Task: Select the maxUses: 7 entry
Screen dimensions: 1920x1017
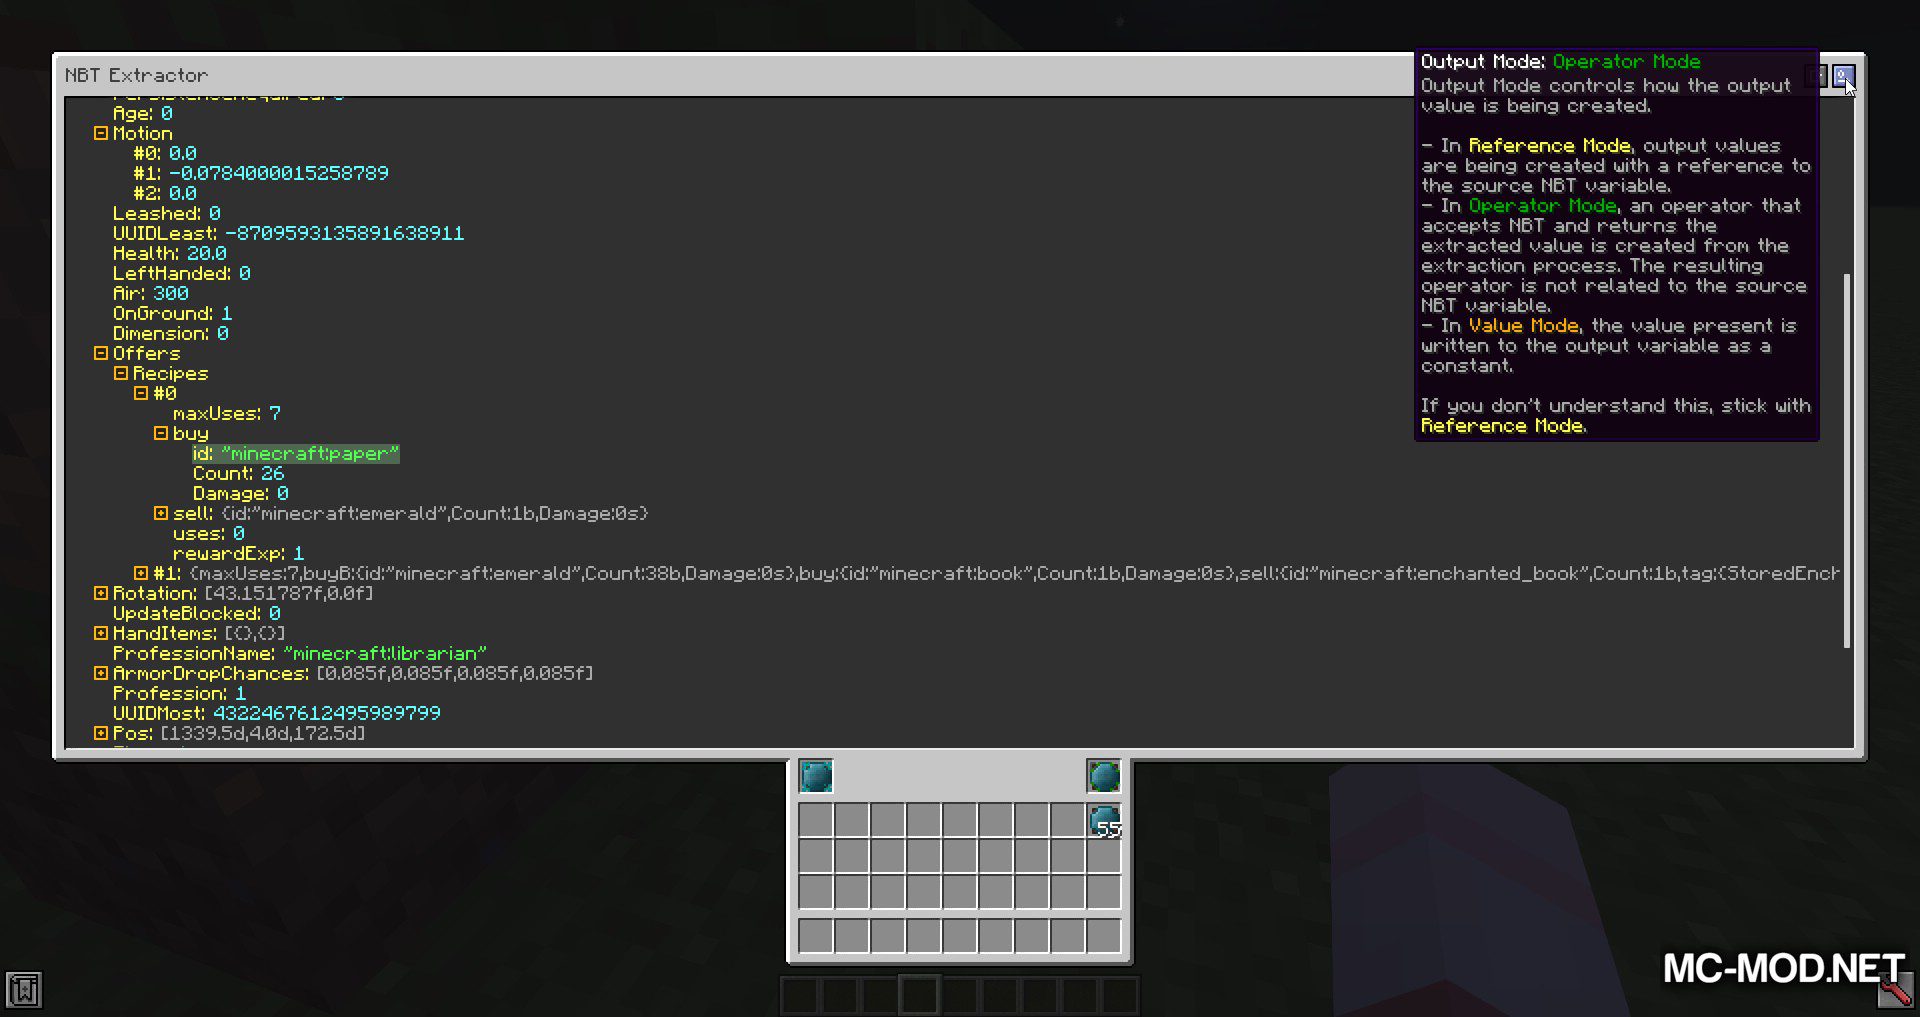Action: point(226,413)
